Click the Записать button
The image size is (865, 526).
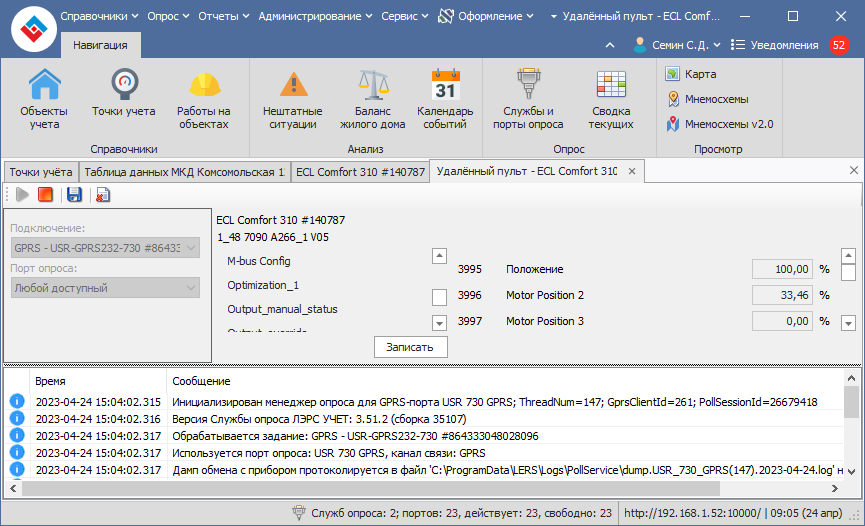pyautogui.click(x=410, y=347)
